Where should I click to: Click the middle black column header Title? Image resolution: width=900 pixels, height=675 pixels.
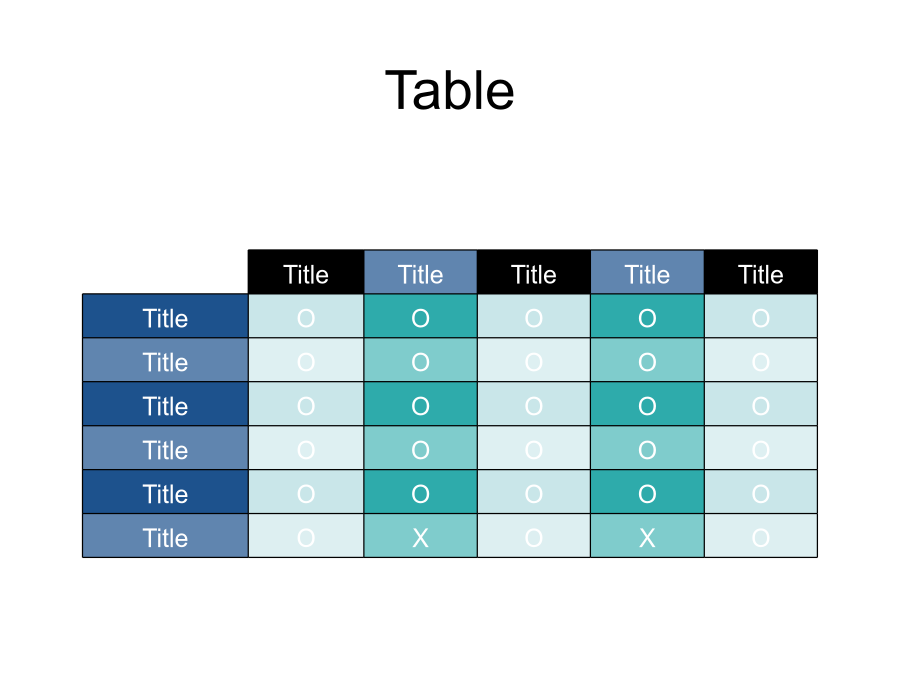click(x=534, y=273)
